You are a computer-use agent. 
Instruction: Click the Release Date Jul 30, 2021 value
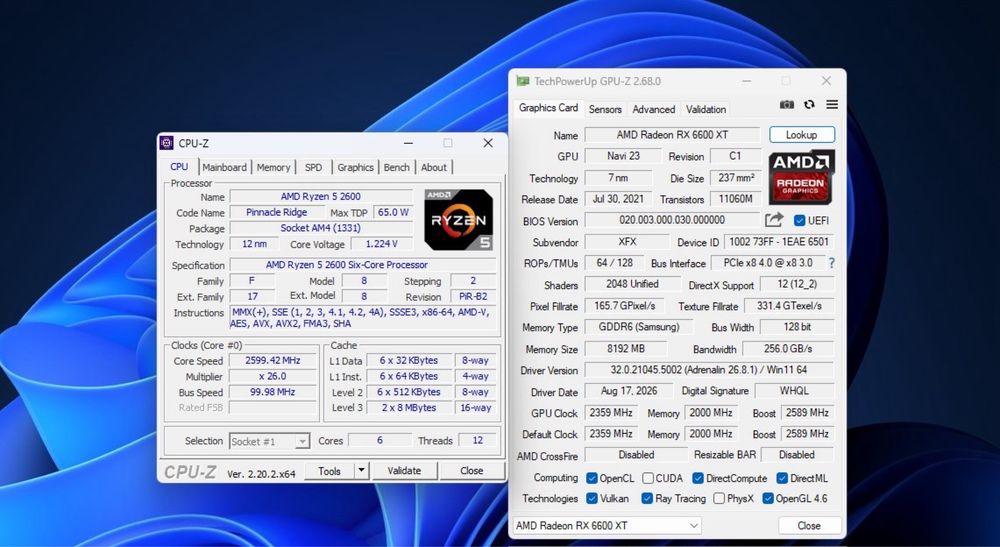click(618, 199)
